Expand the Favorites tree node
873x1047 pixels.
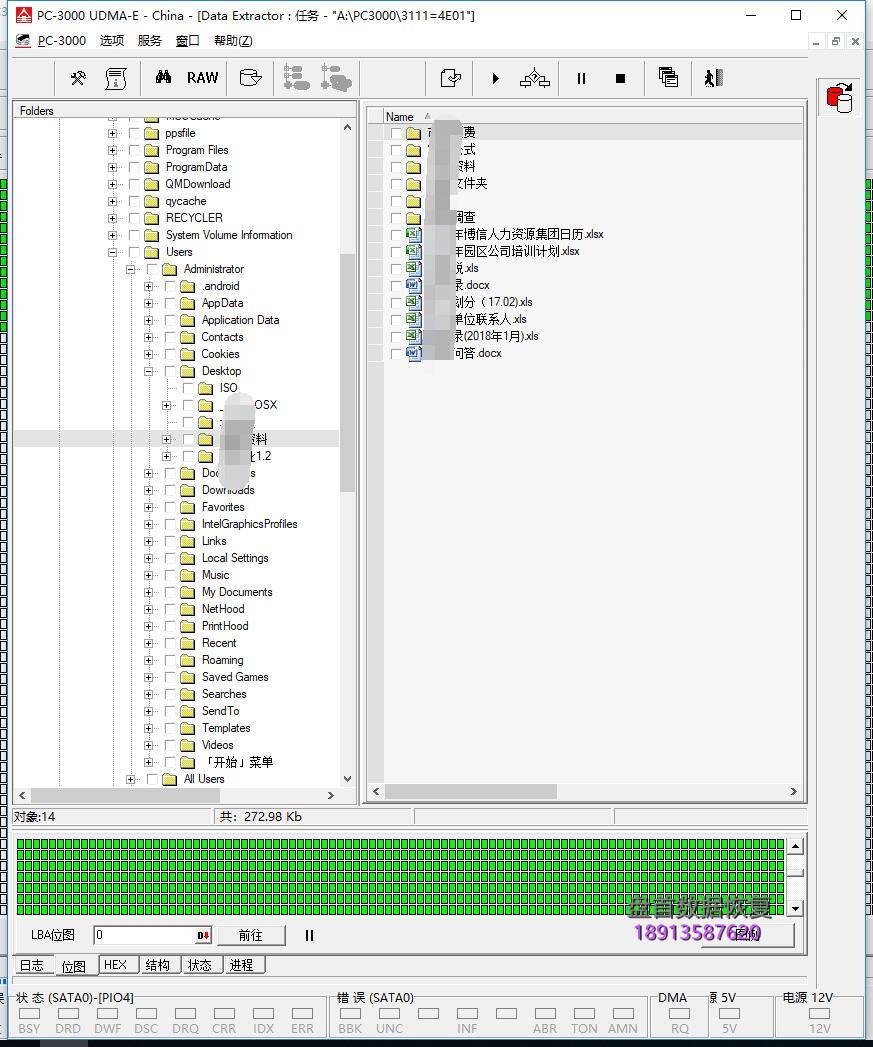tap(148, 507)
